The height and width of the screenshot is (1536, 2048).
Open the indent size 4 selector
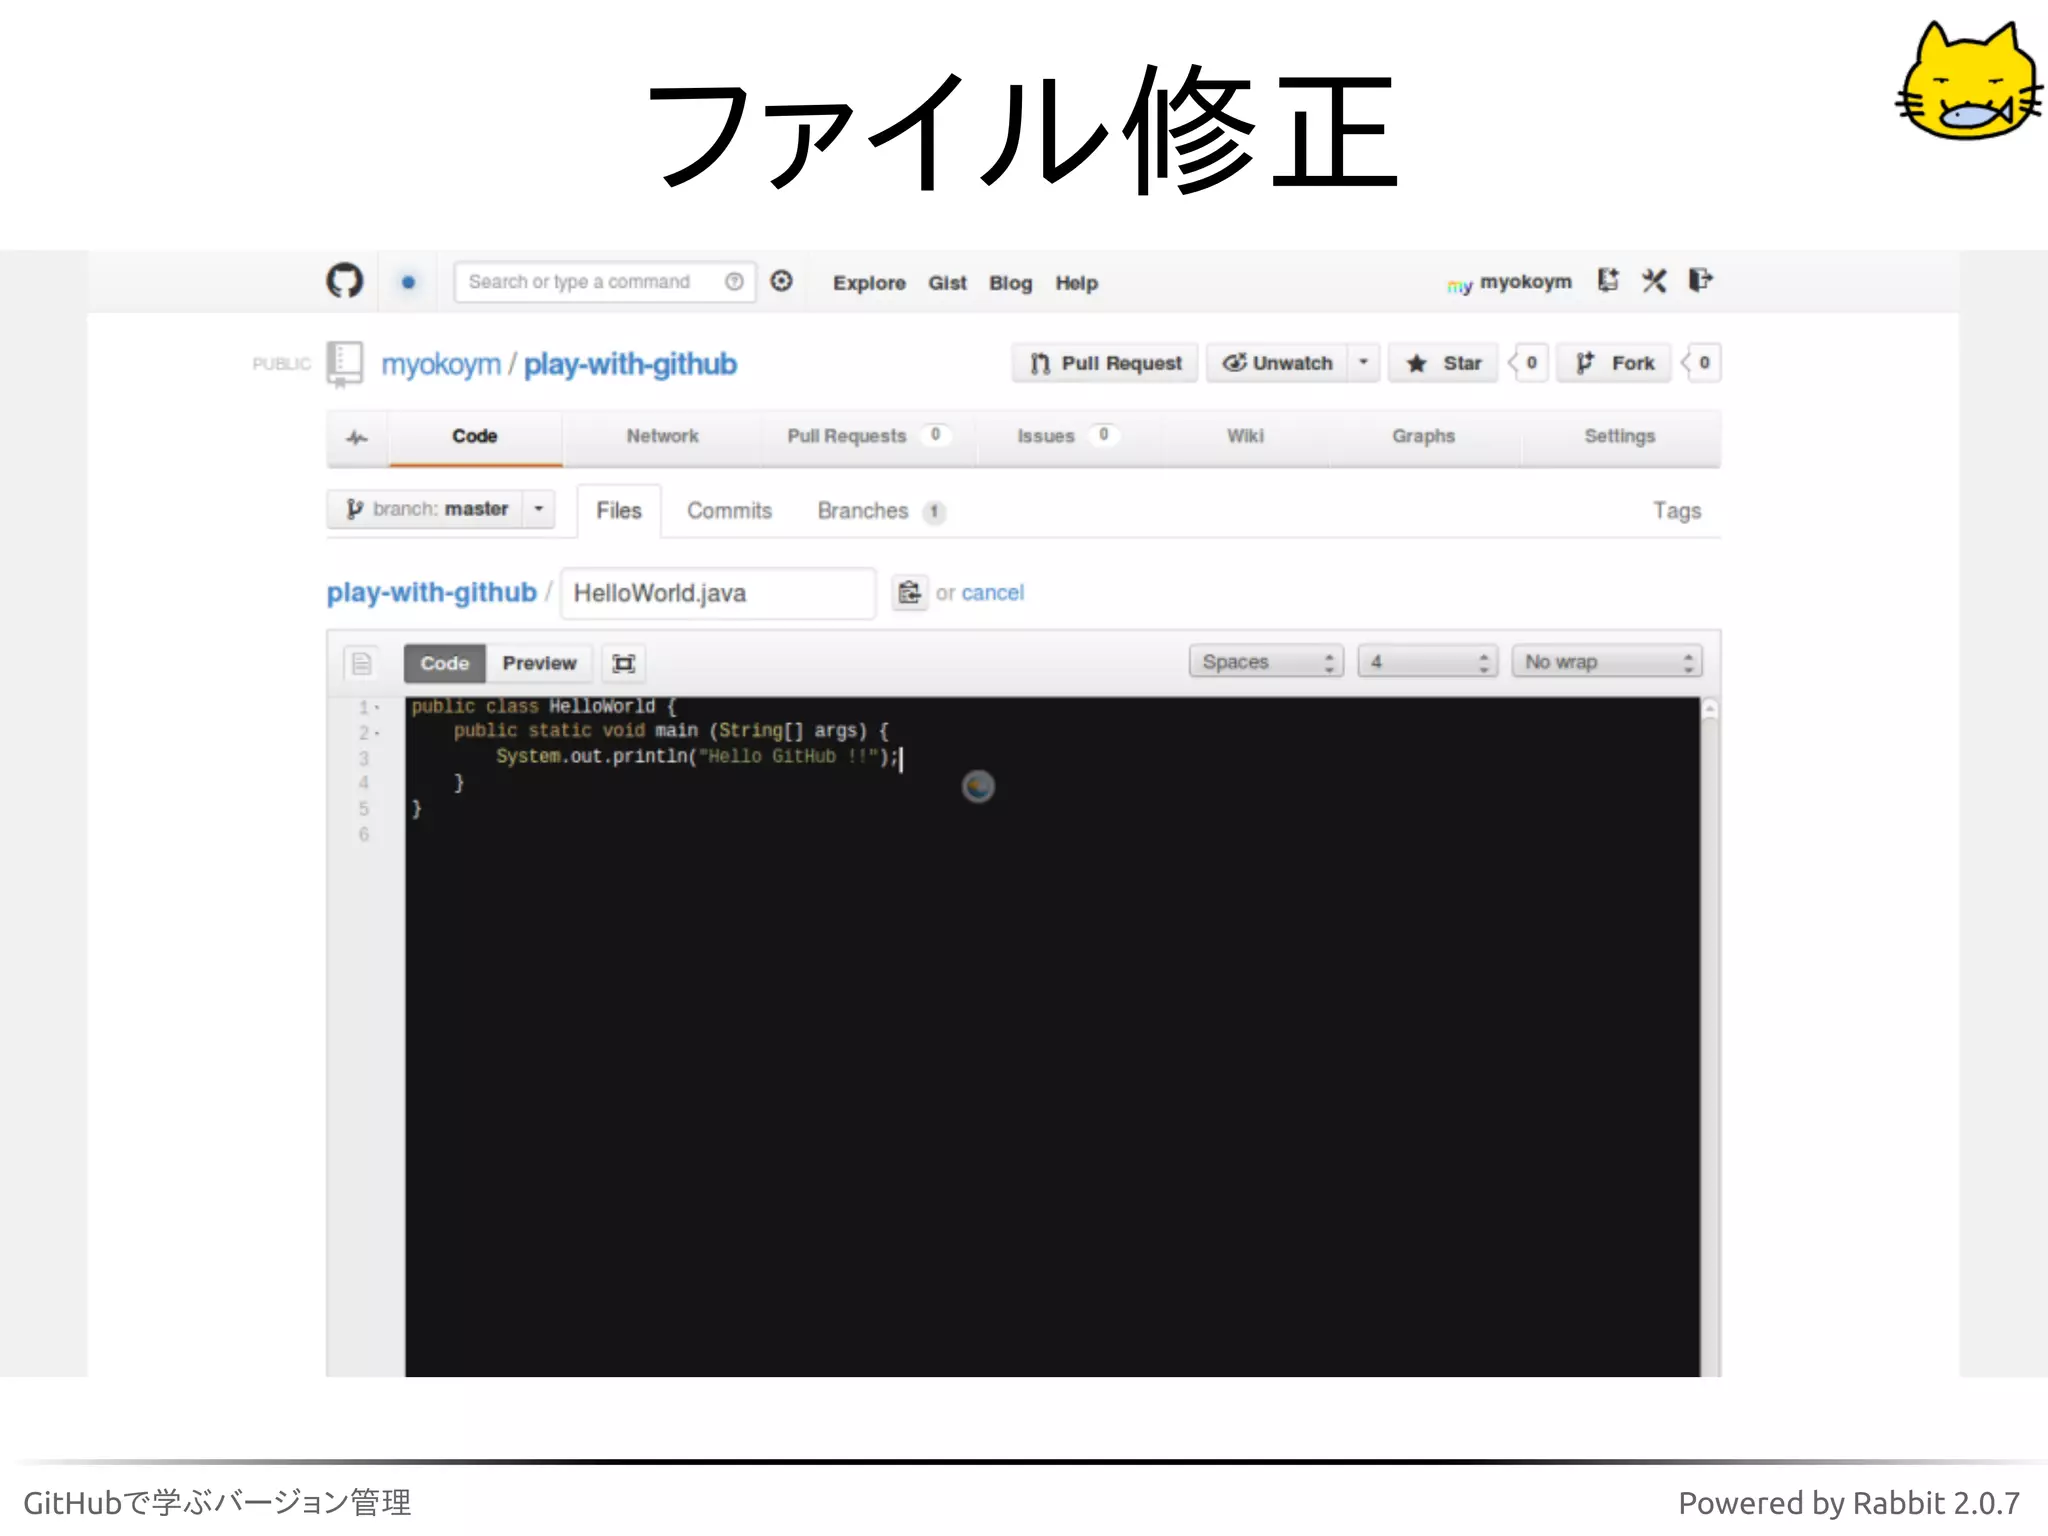(1427, 662)
